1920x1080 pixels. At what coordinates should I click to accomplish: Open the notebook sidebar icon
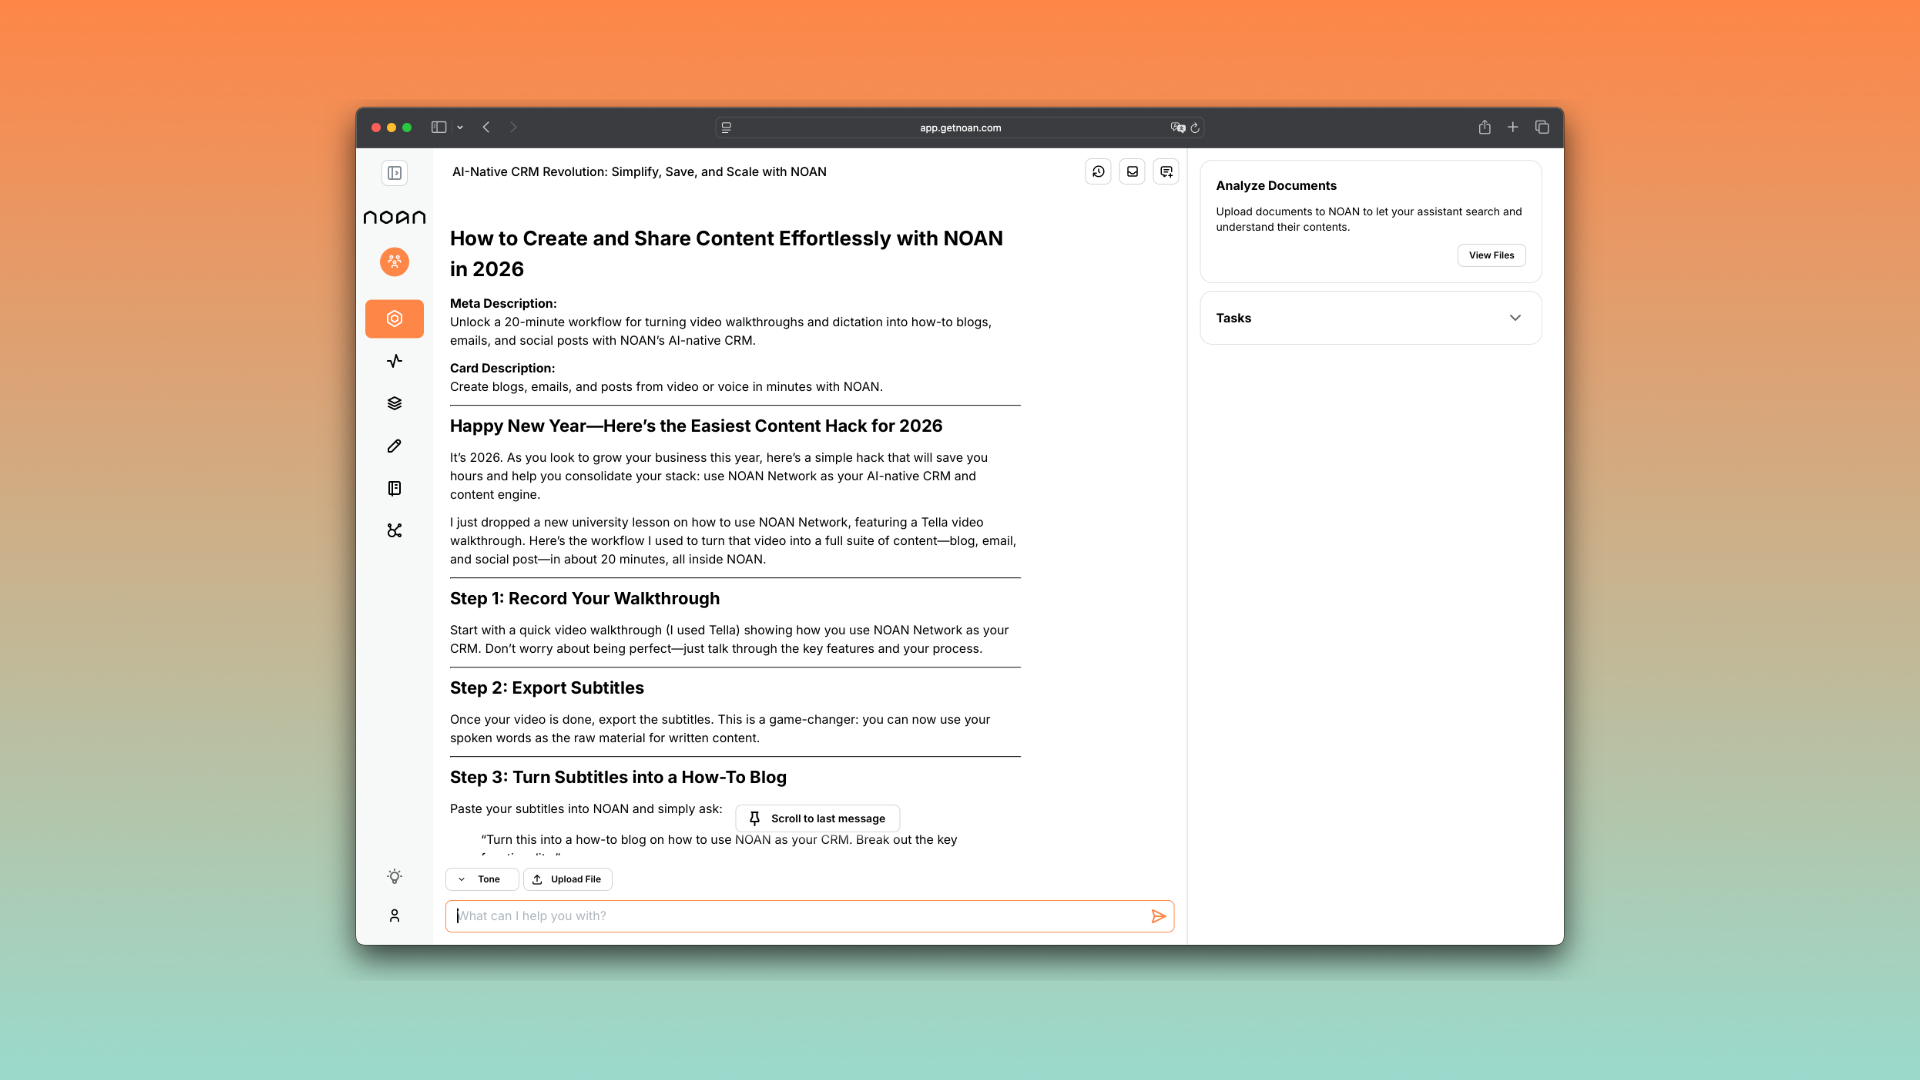pos(394,488)
